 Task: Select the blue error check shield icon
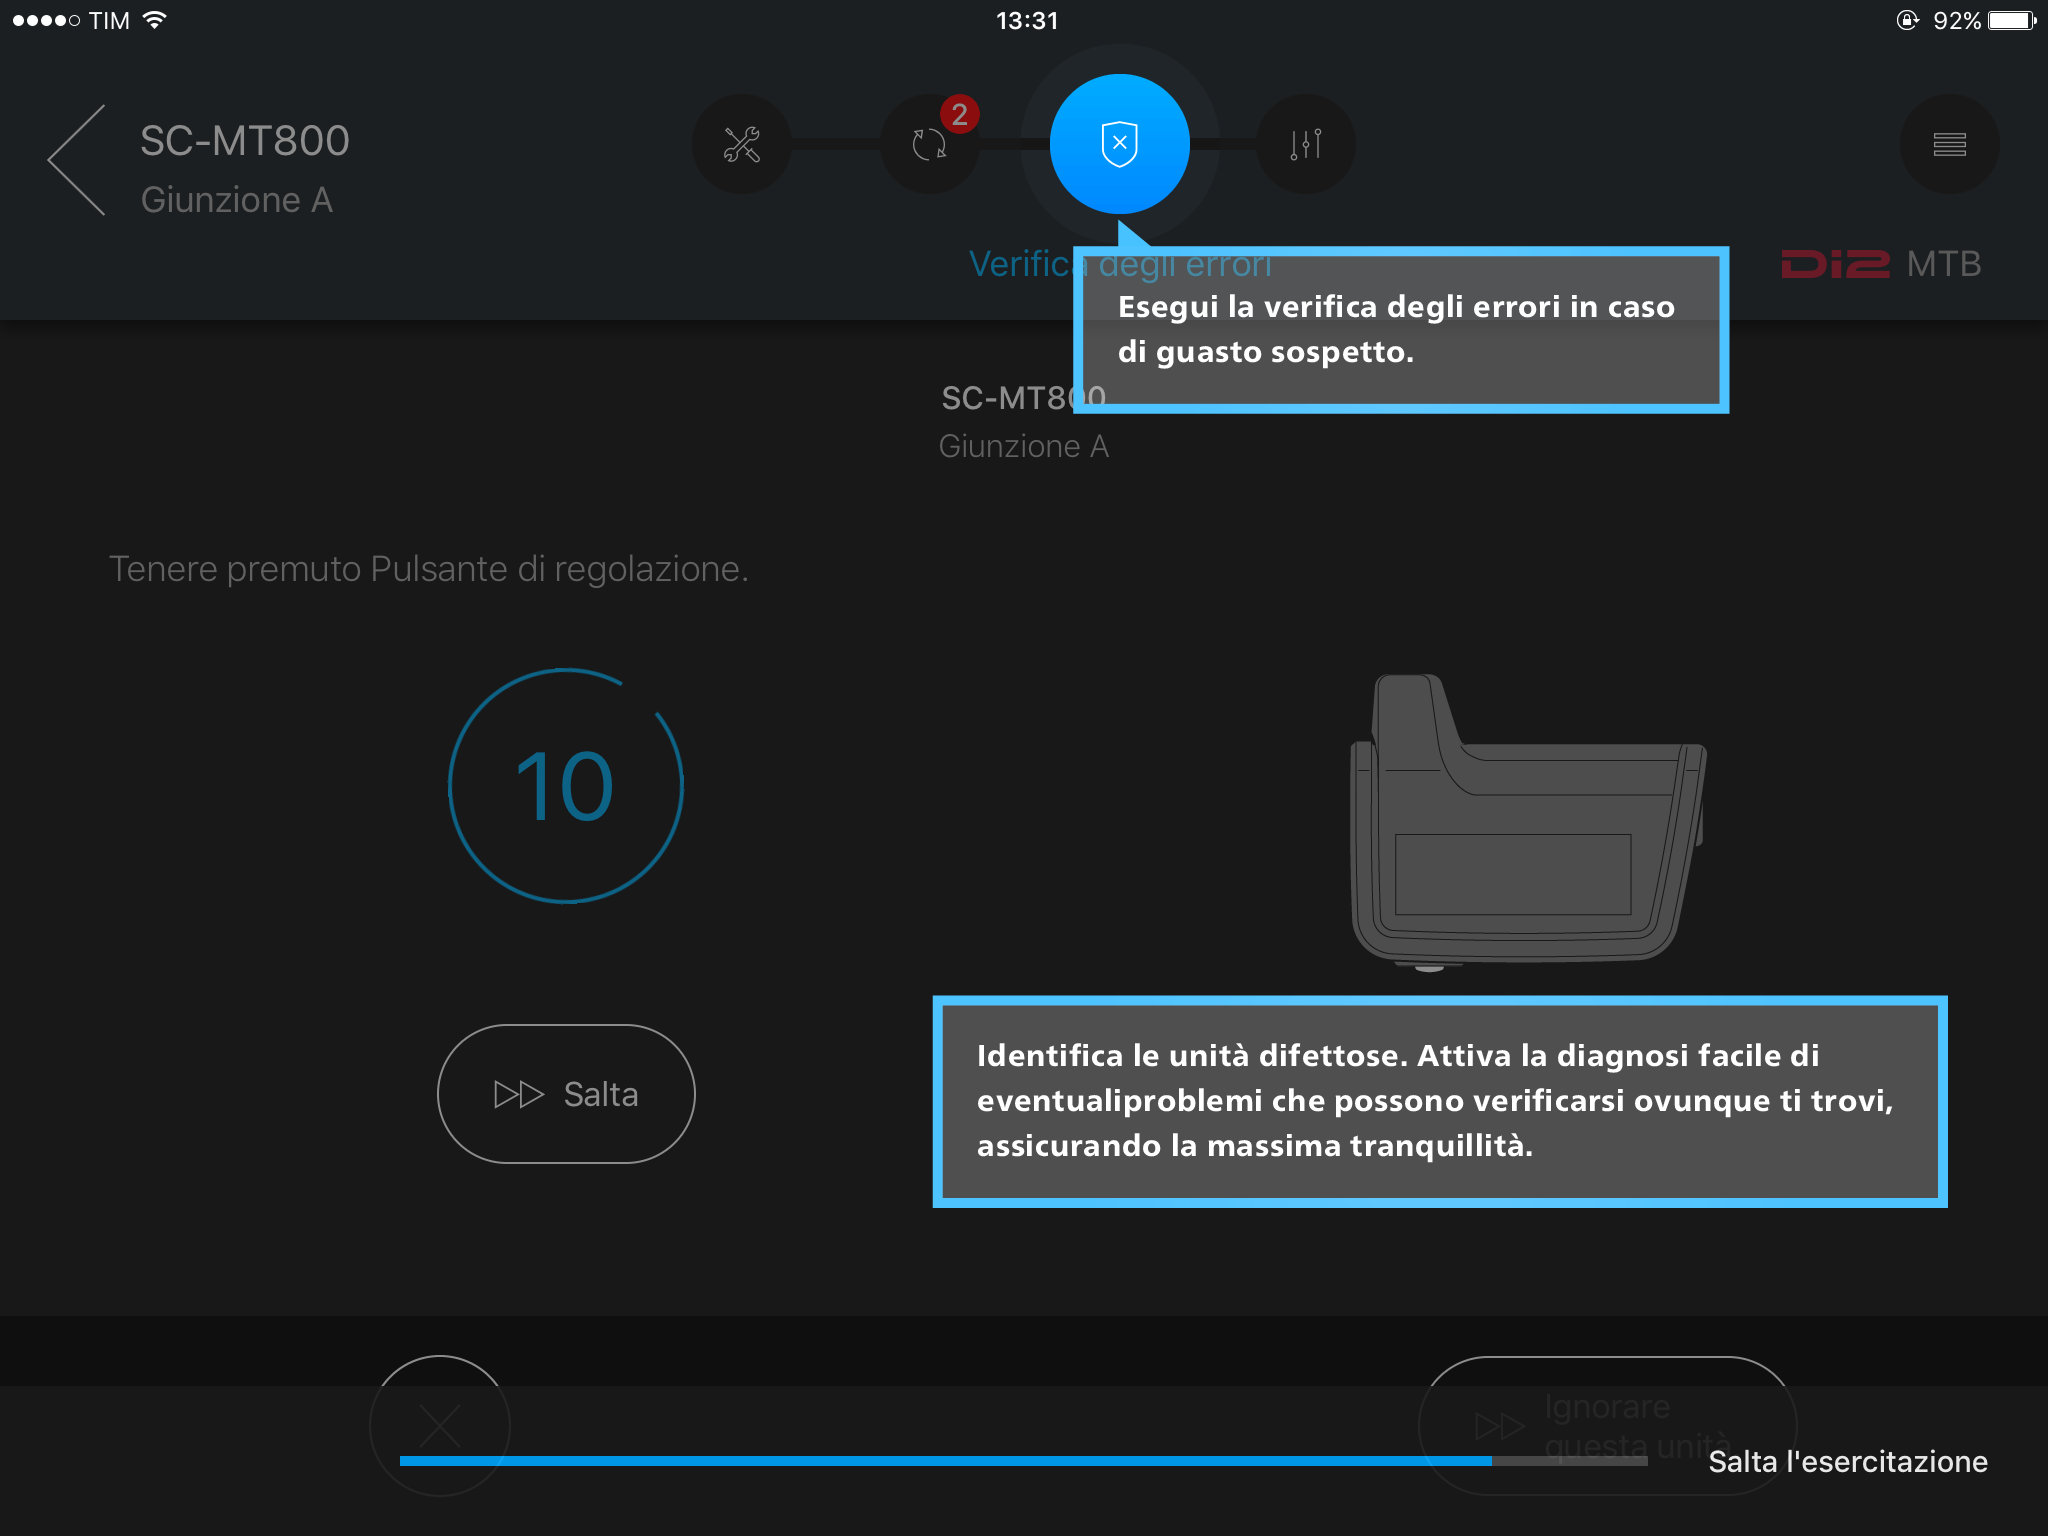coord(1119,144)
